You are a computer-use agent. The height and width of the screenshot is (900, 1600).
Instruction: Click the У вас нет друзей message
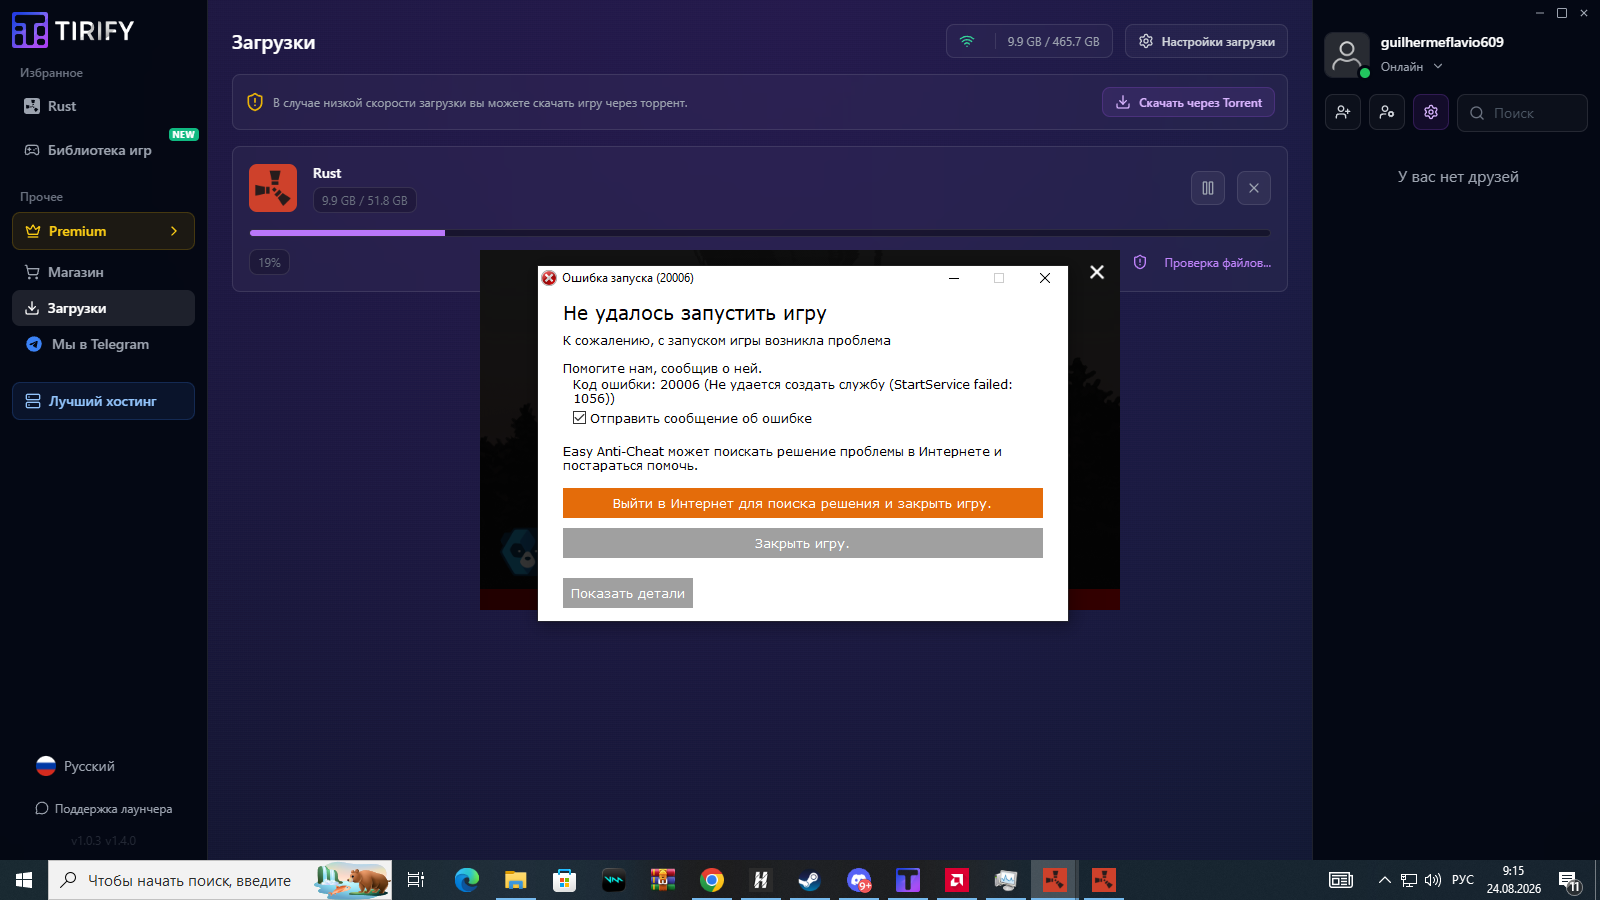1458,177
